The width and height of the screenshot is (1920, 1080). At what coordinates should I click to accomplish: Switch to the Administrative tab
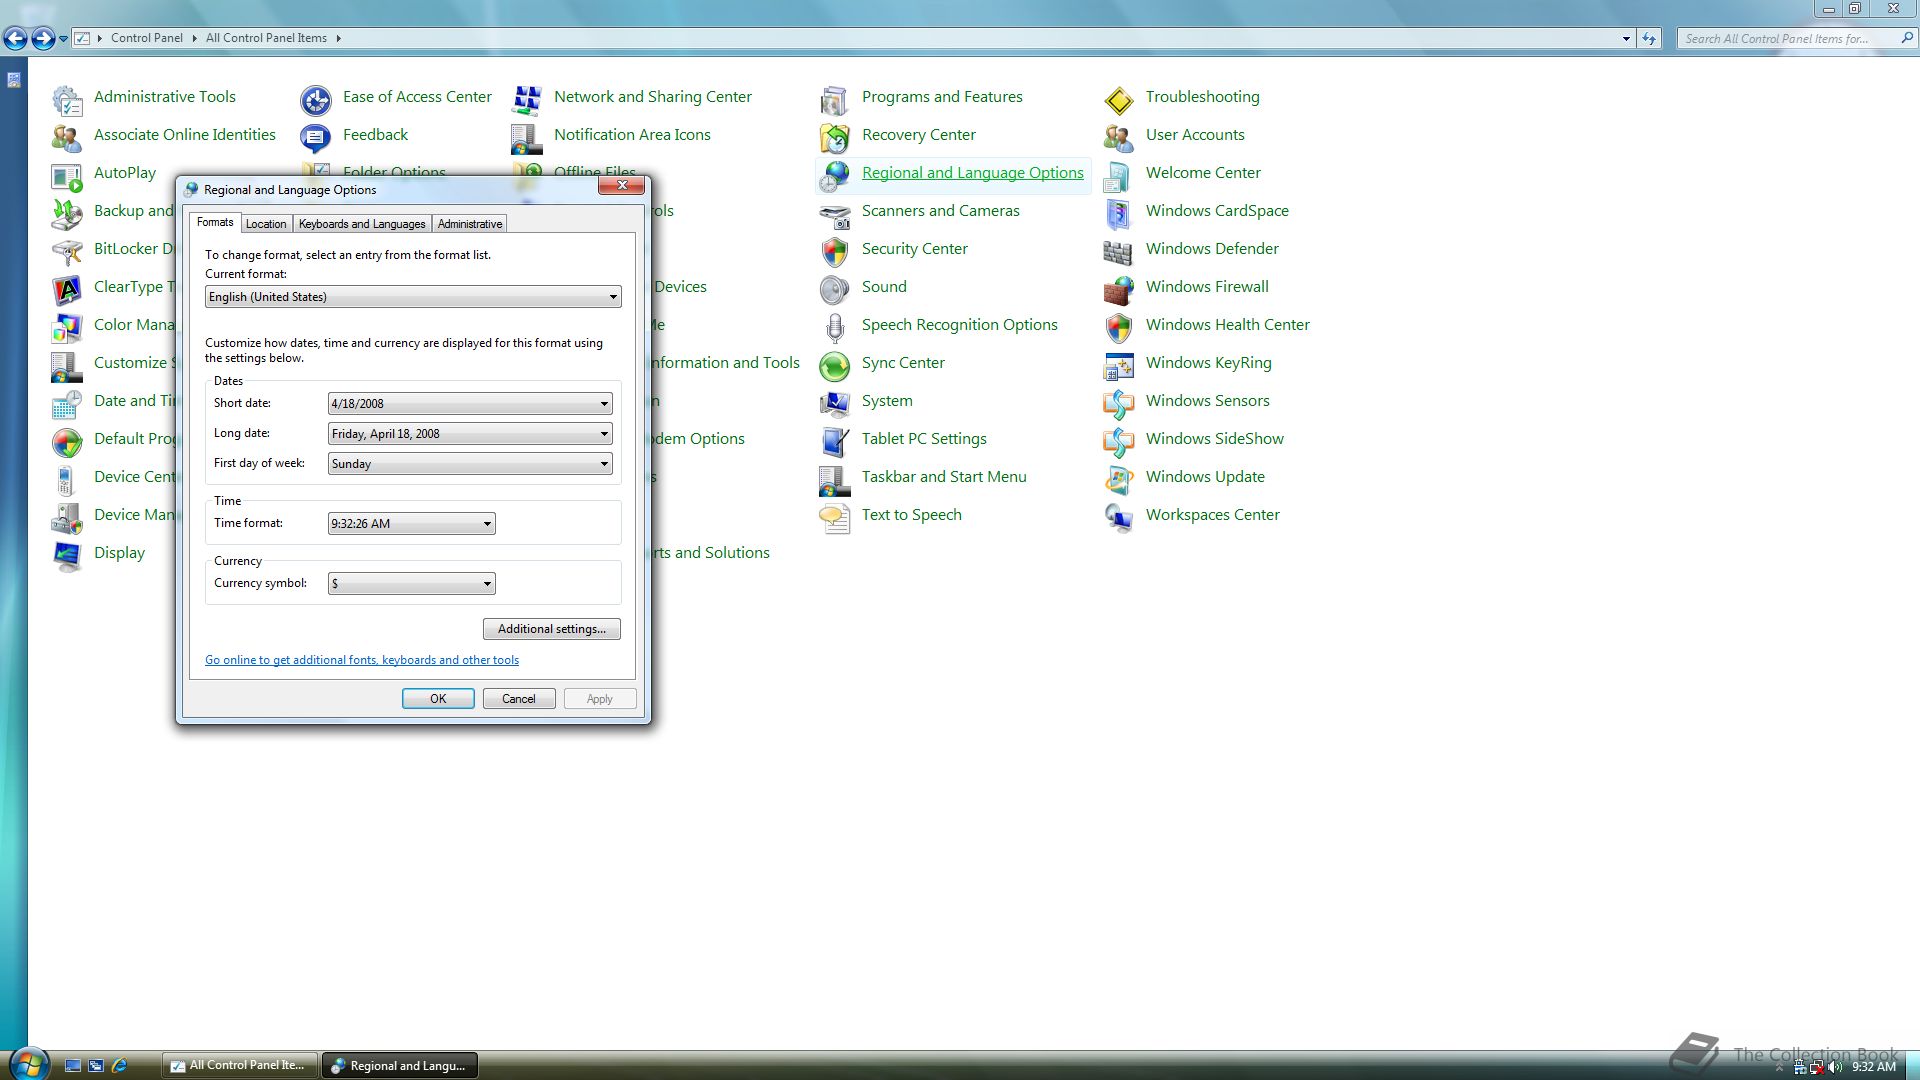pyautogui.click(x=470, y=224)
